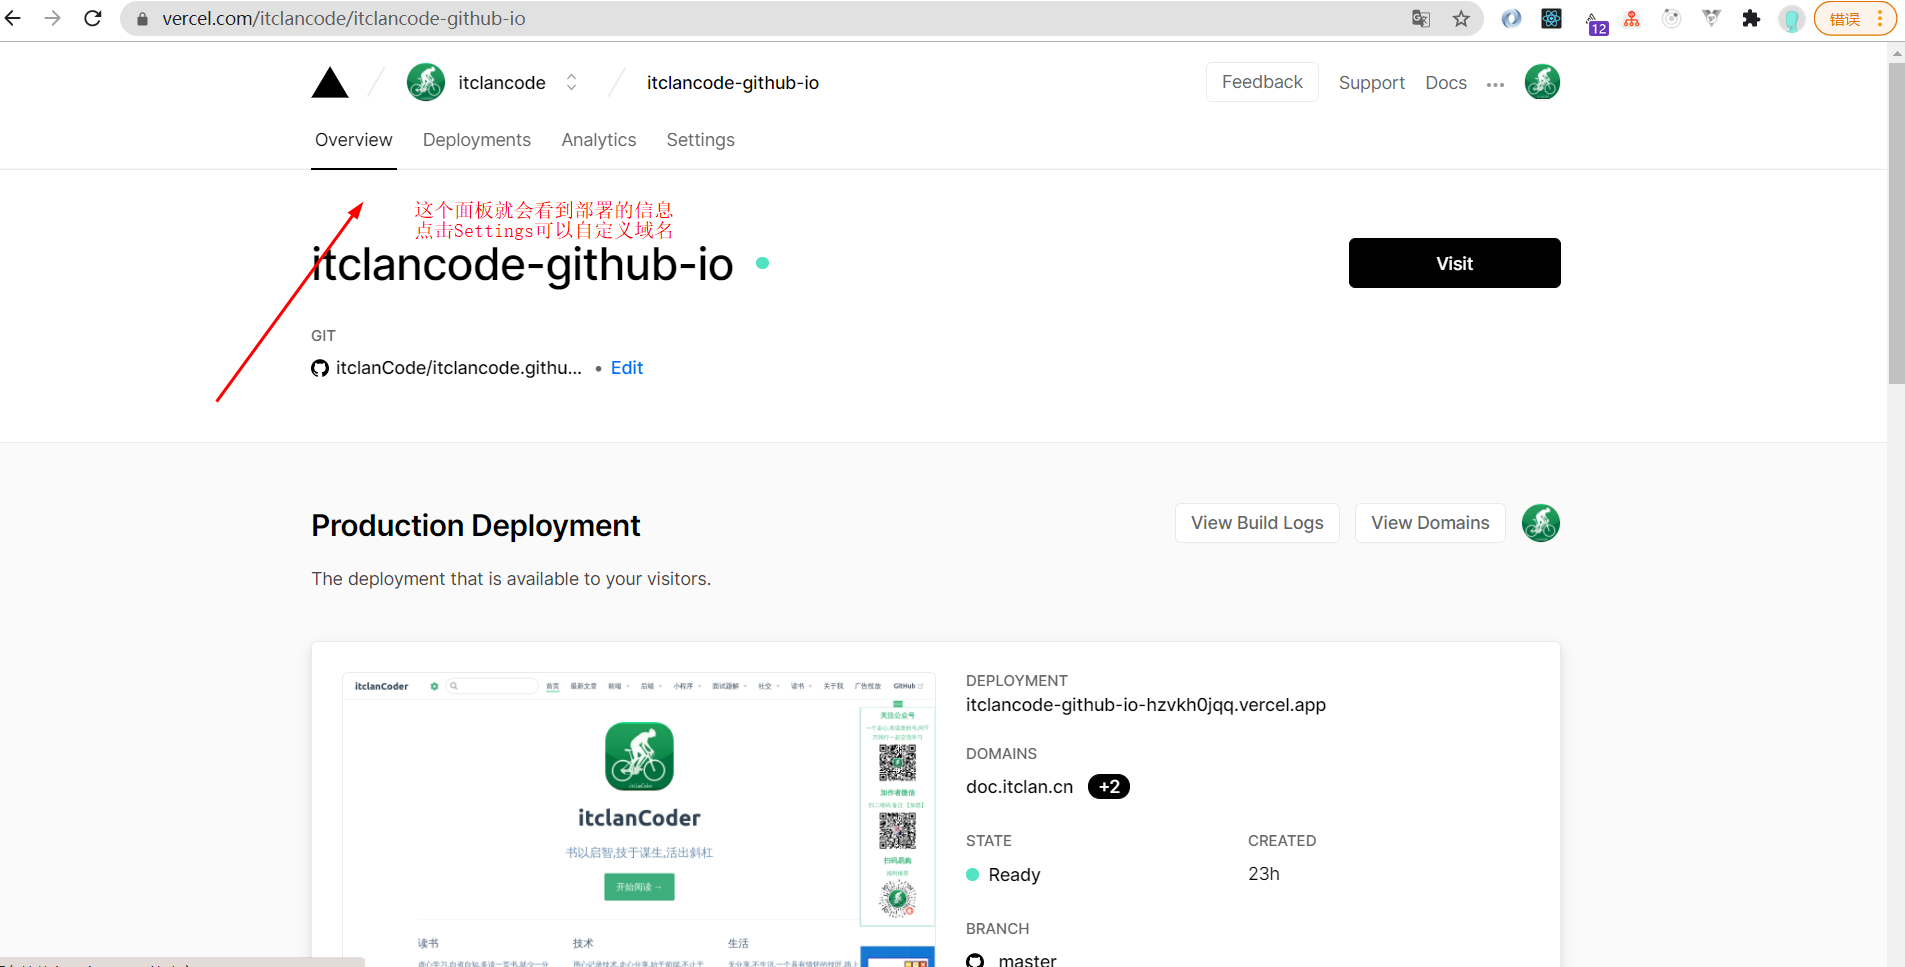
Task: Click the green dot beside itclancode-github-io heading
Action: pos(762,263)
